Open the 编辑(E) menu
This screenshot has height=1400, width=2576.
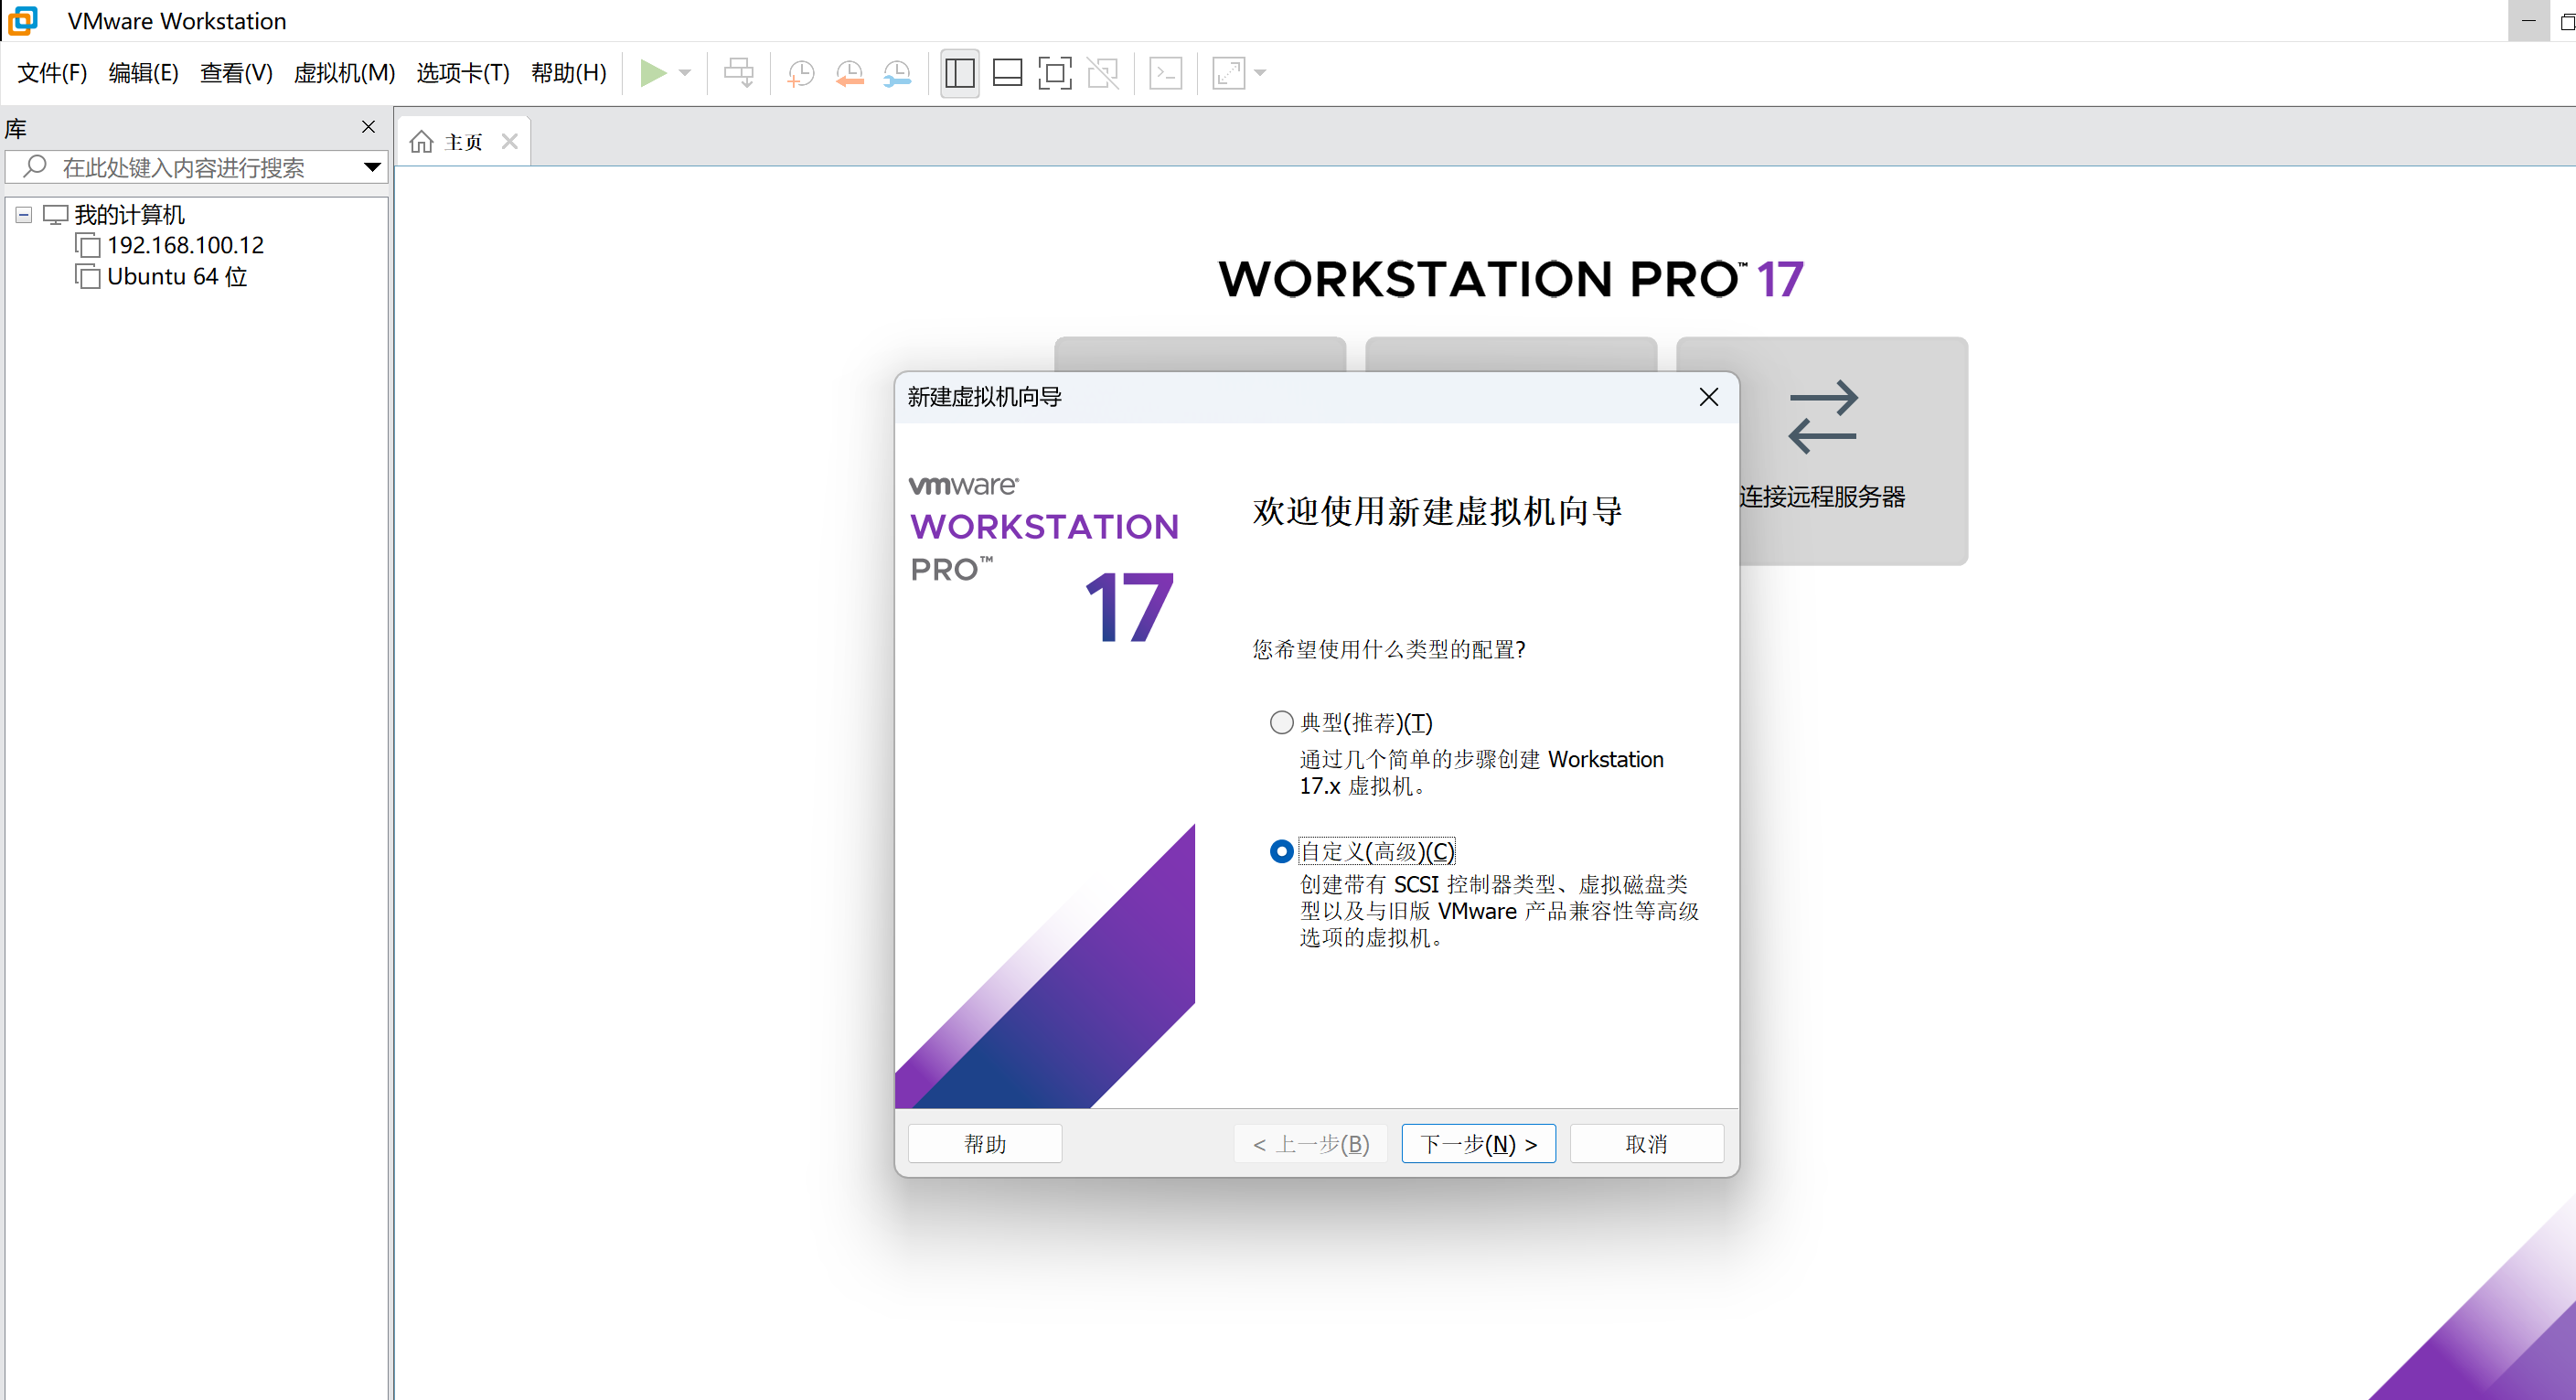[143, 73]
